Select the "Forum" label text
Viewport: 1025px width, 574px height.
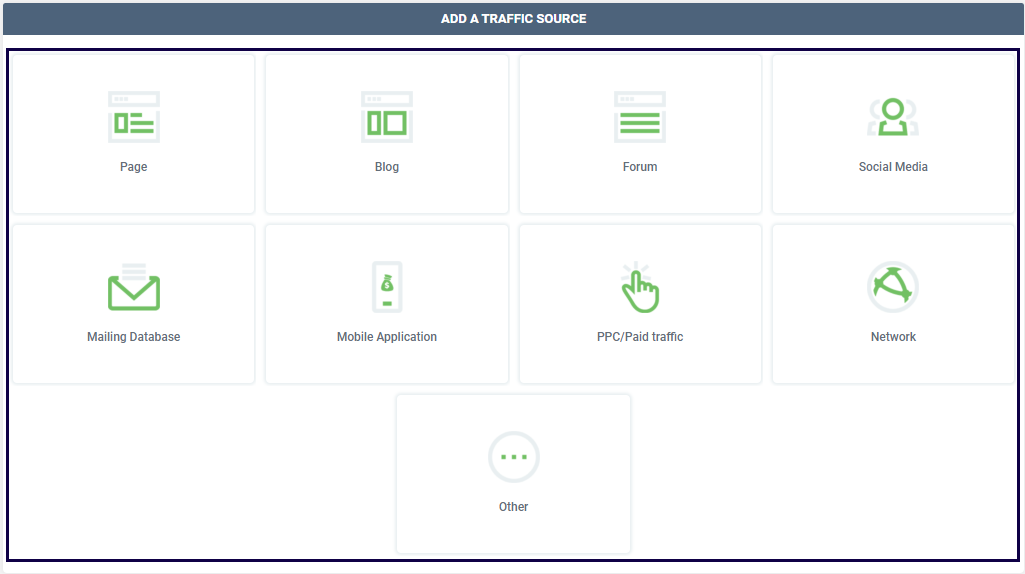(x=640, y=167)
